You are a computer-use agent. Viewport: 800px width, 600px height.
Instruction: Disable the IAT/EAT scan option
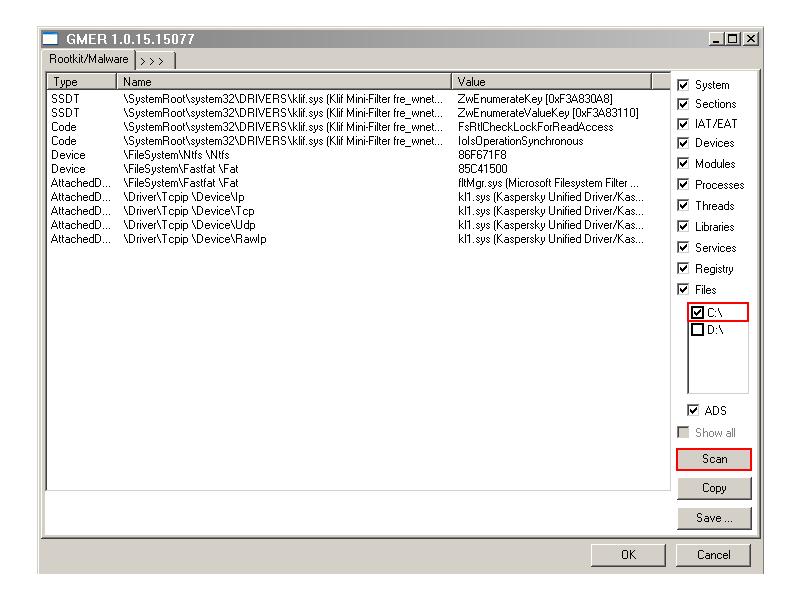click(684, 124)
